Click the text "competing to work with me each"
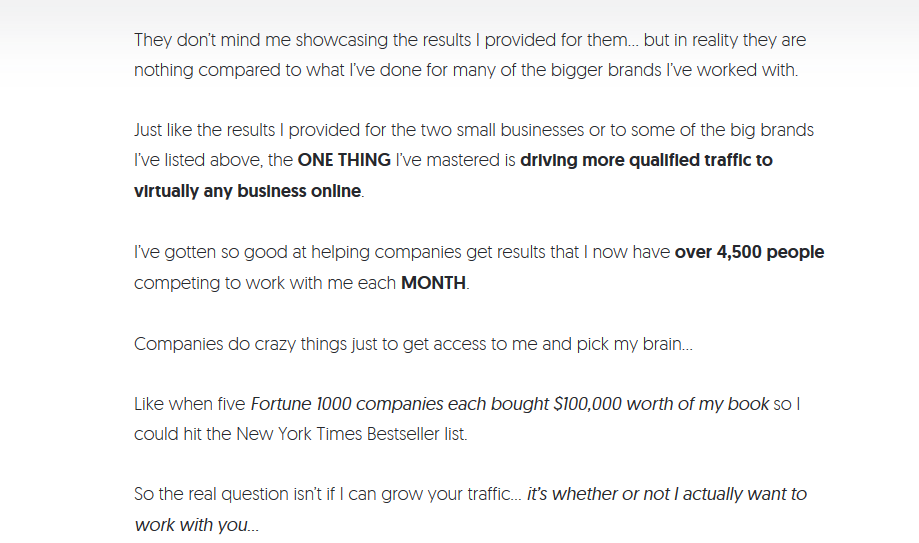Viewport: 919px width, 543px height. click(265, 283)
